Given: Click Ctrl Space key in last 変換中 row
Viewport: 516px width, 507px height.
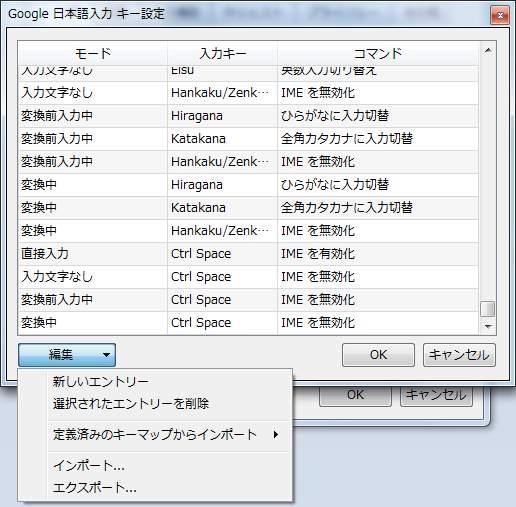Looking at the screenshot, I should coord(223,323).
